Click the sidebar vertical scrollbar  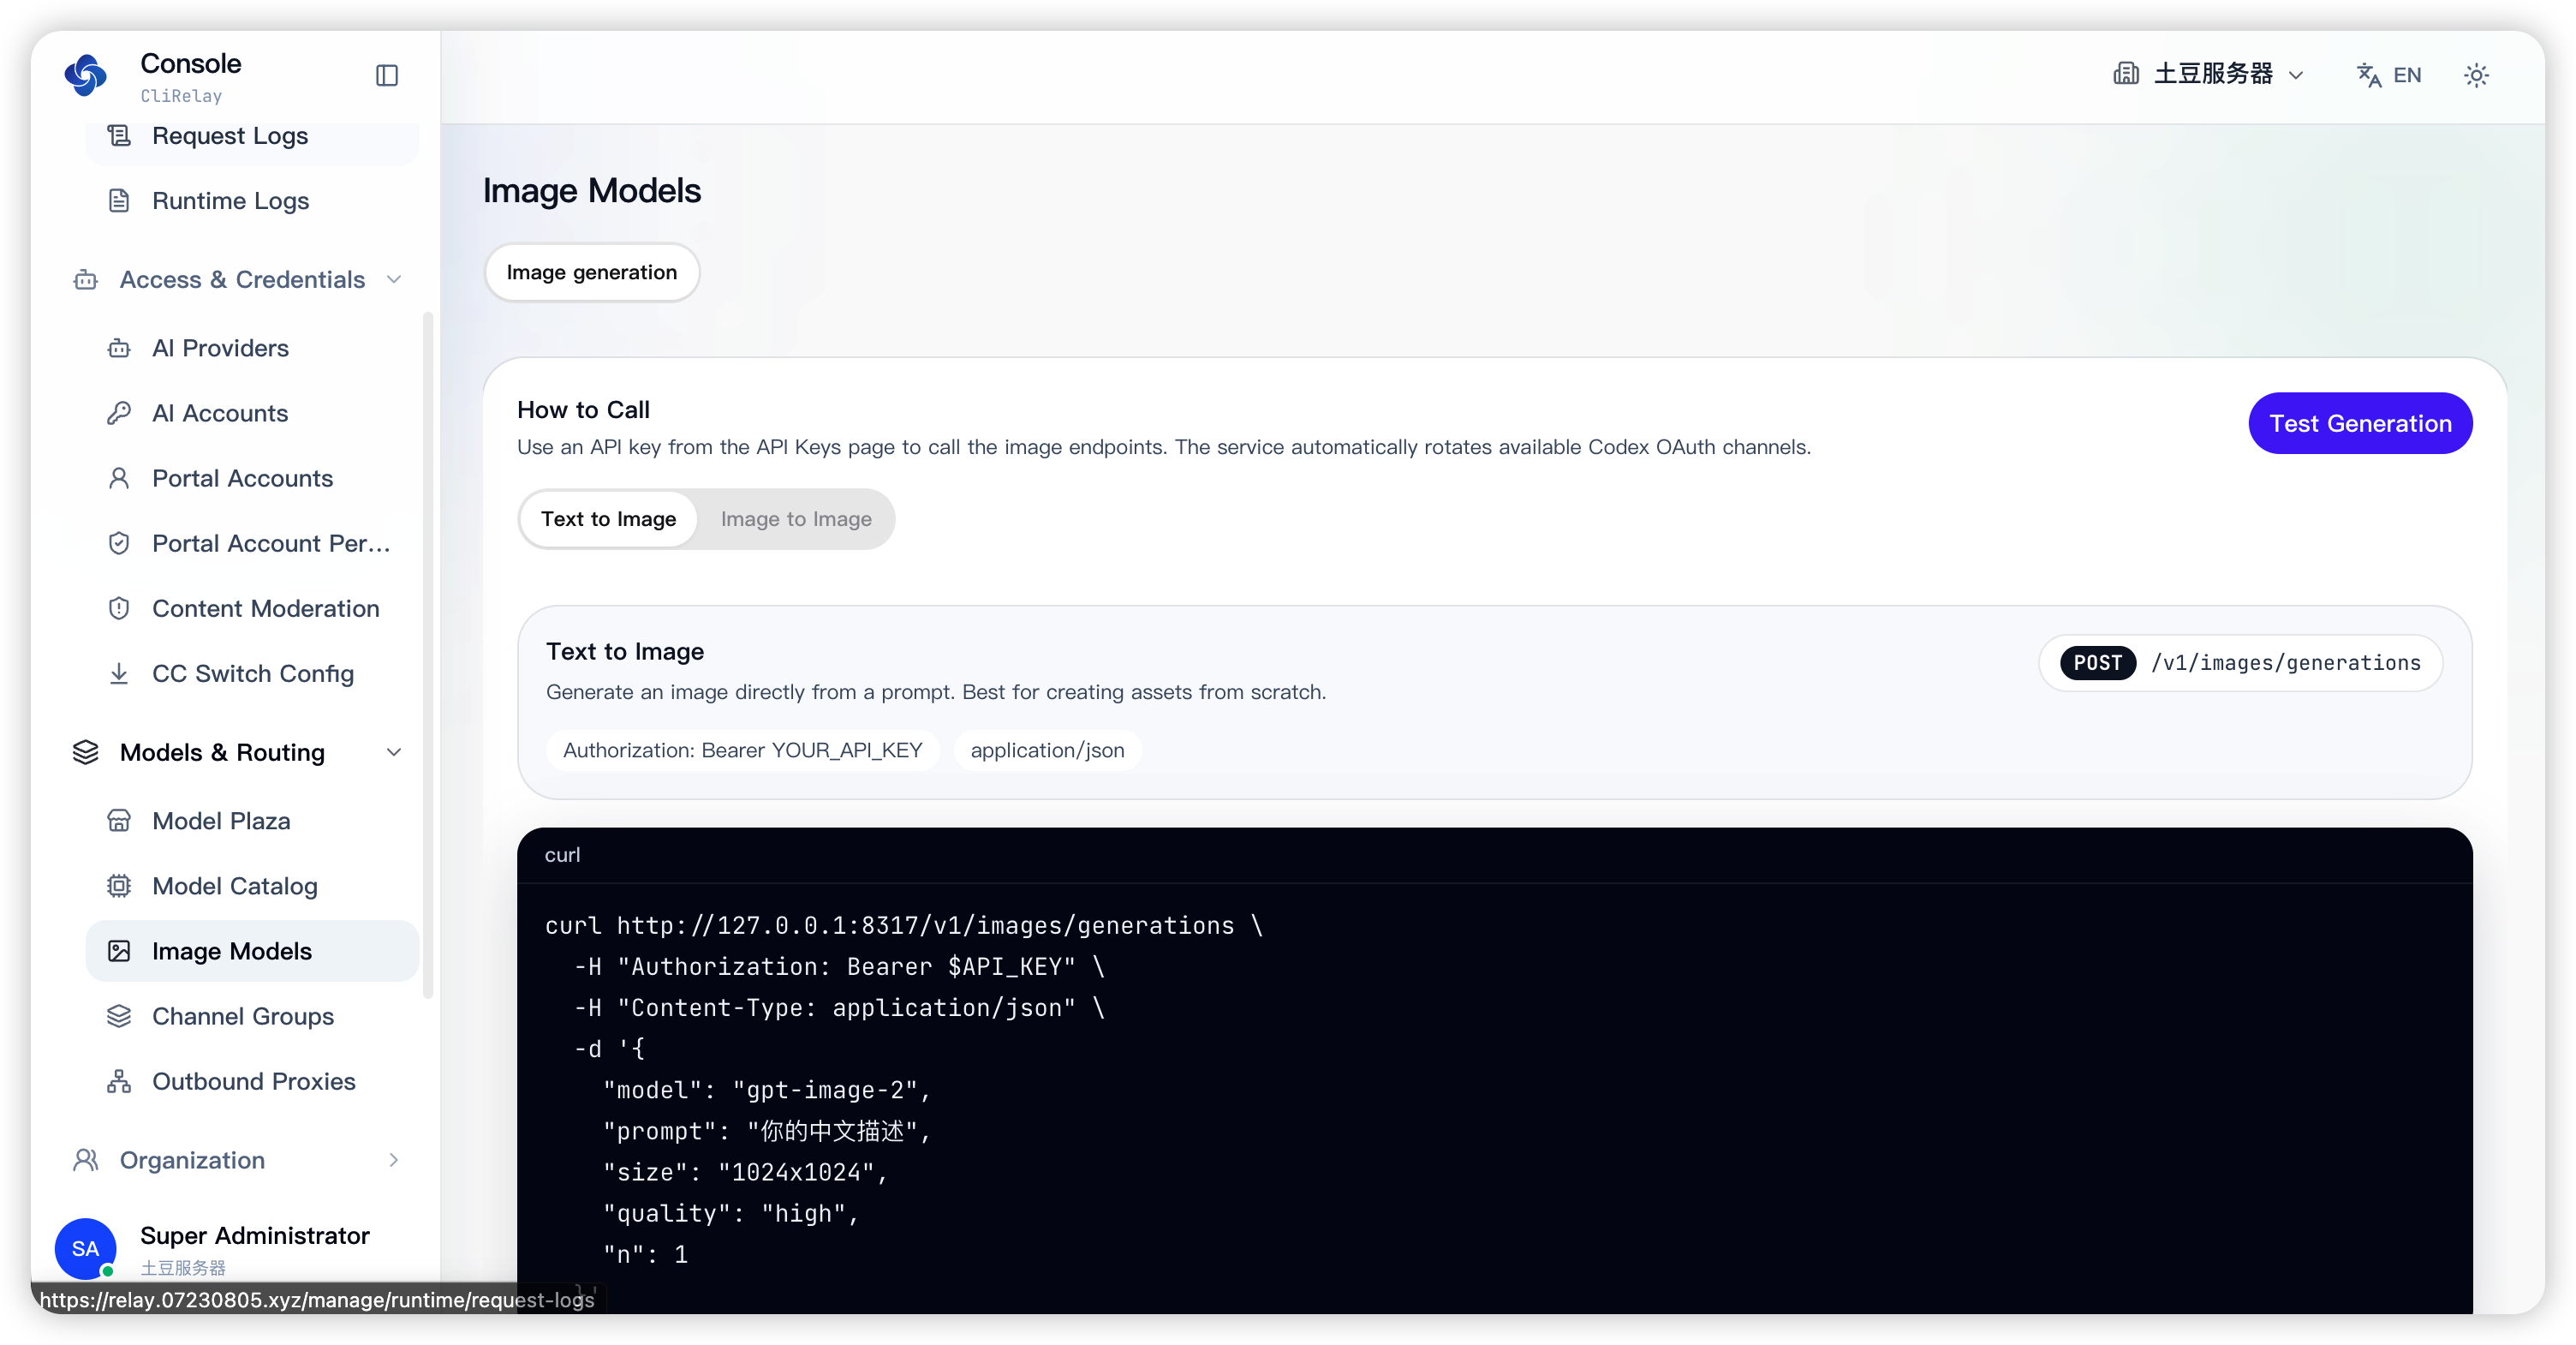[x=428, y=655]
